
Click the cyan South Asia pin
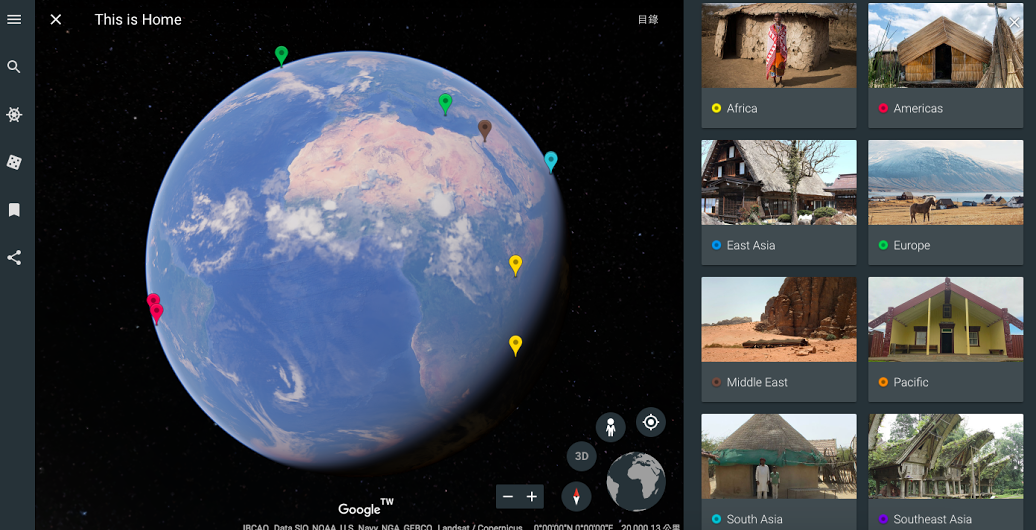tap(551, 161)
